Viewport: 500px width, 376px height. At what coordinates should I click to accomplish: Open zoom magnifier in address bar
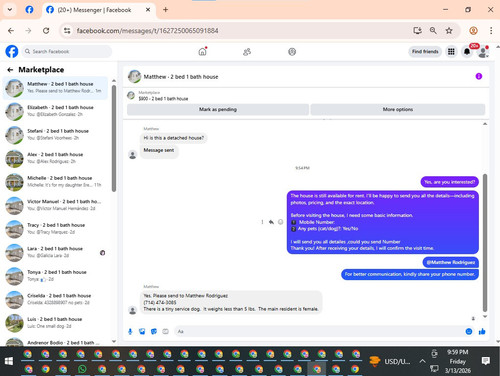pos(433,31)
